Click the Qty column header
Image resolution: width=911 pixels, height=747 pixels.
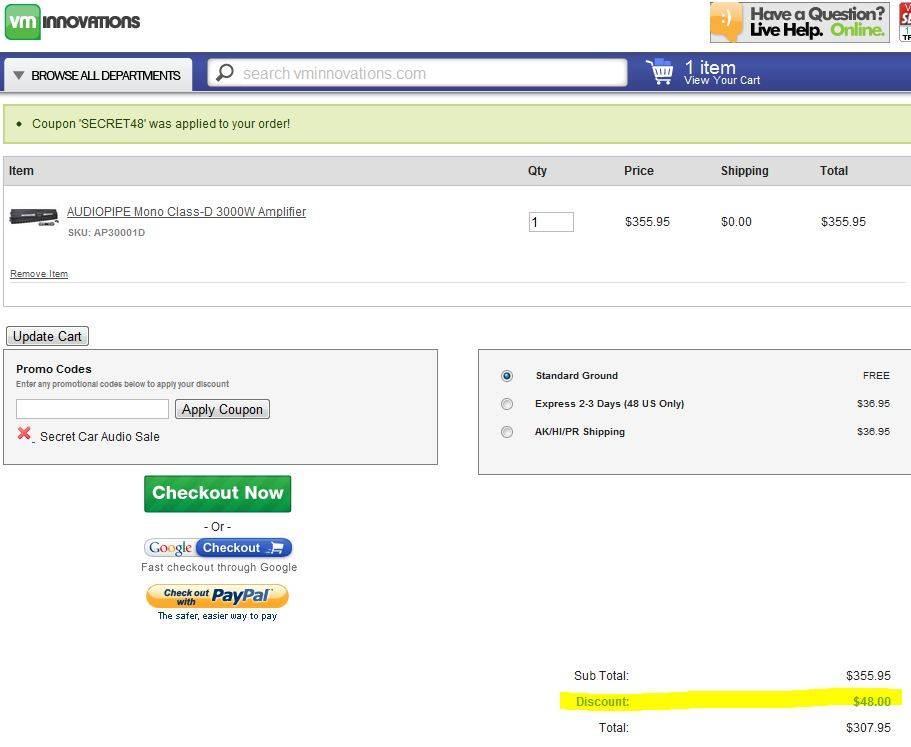pyautogui.click(x=537, y=171)
